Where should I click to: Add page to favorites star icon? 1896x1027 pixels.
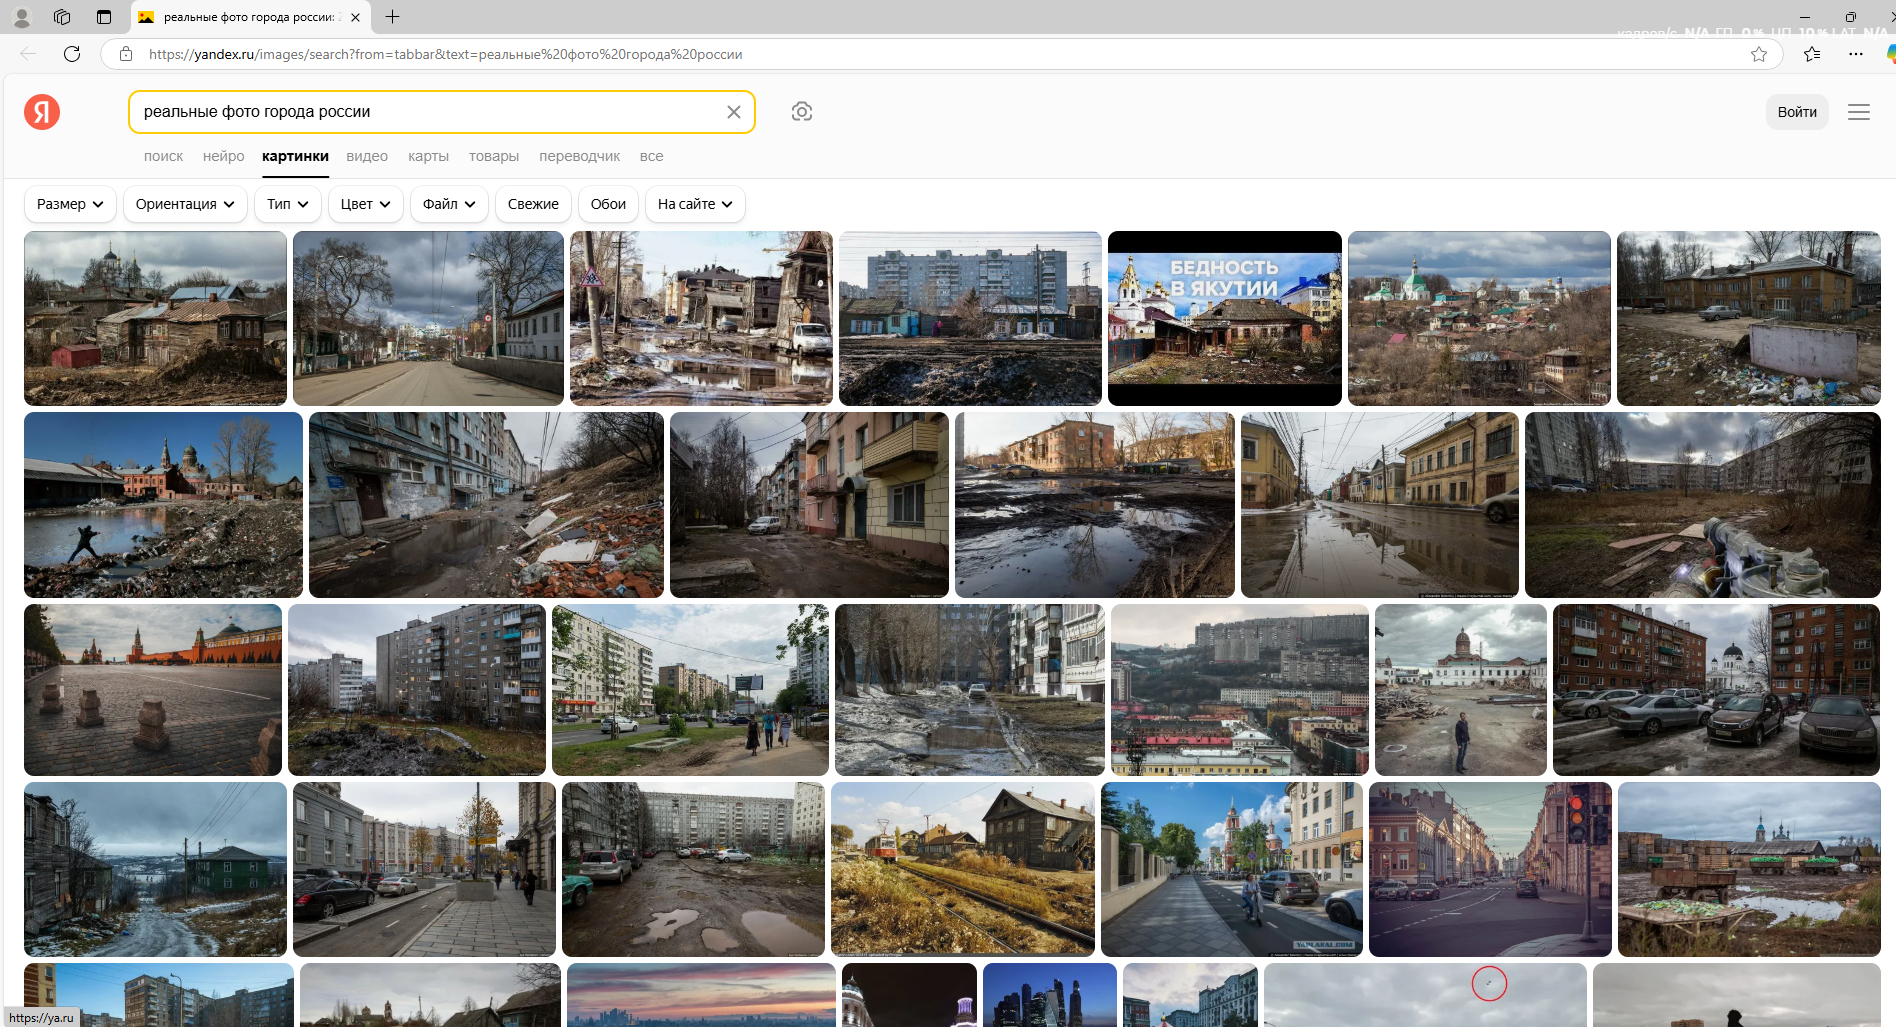point(1758,54)
